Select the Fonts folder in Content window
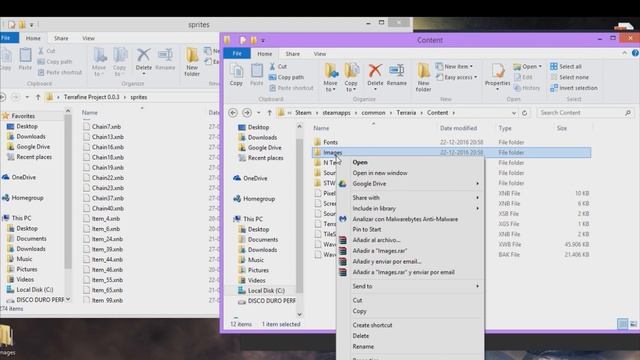 330,142
